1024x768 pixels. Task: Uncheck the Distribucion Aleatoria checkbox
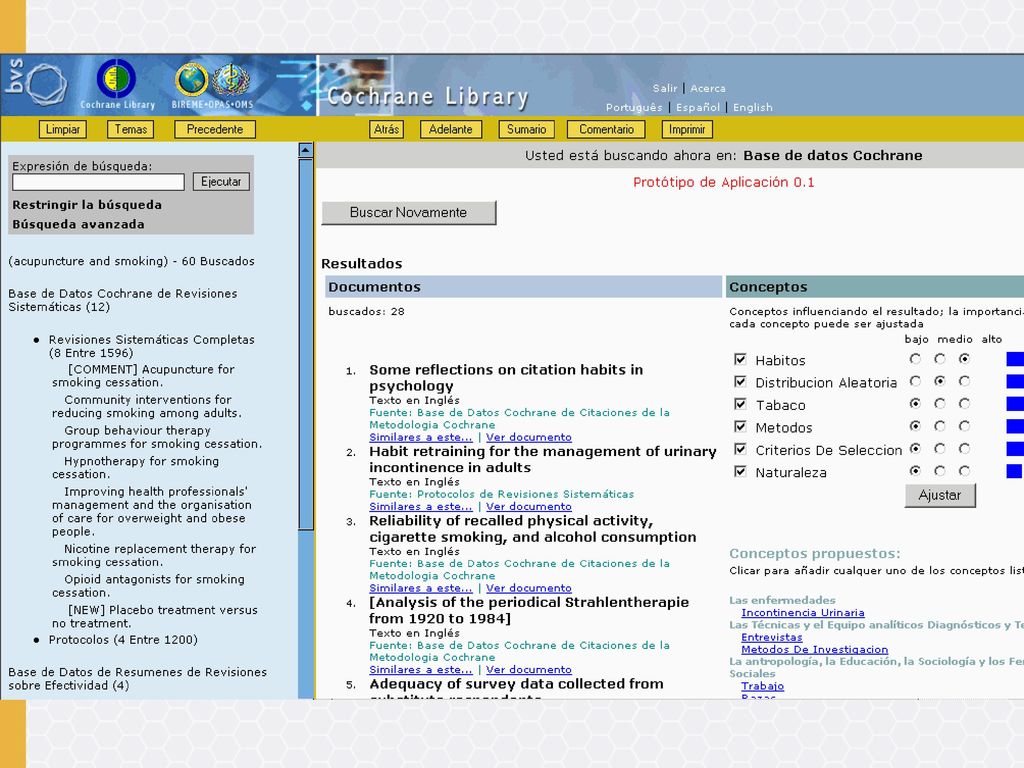[x=740, y=381]
